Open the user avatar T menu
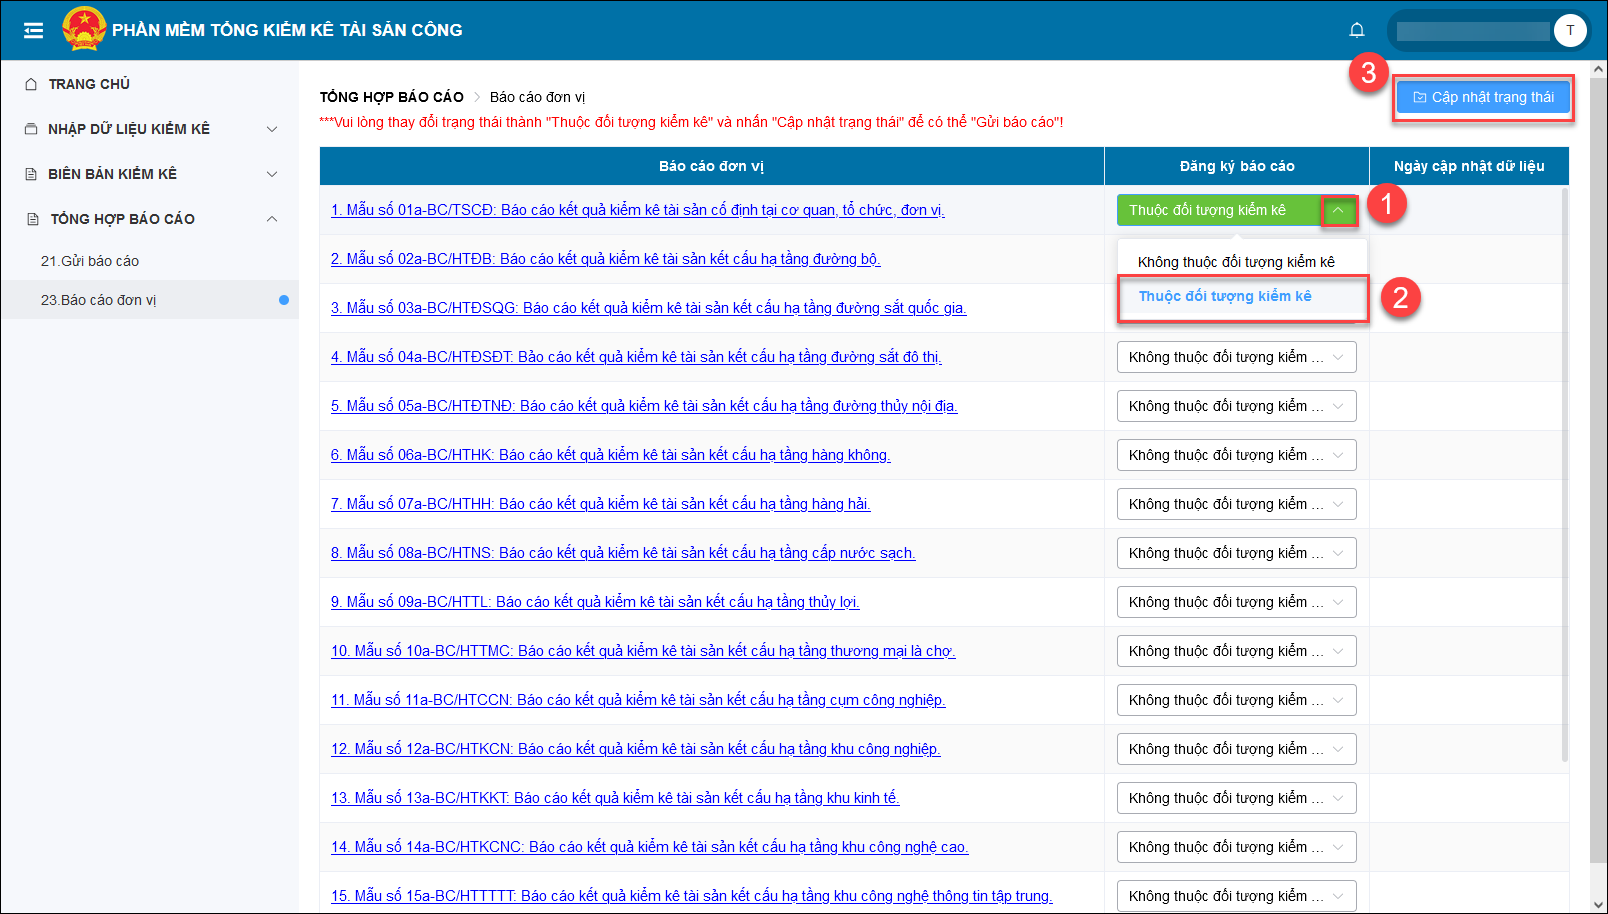1608x914 pixels. 1570,30
